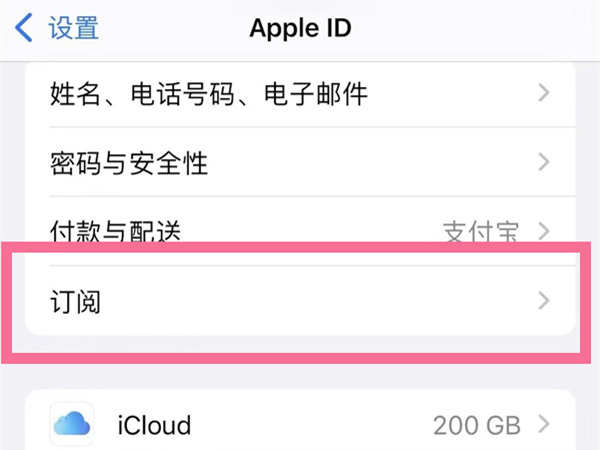Tap the blue back chevron icon
The image size is (600, 450).
26,27
